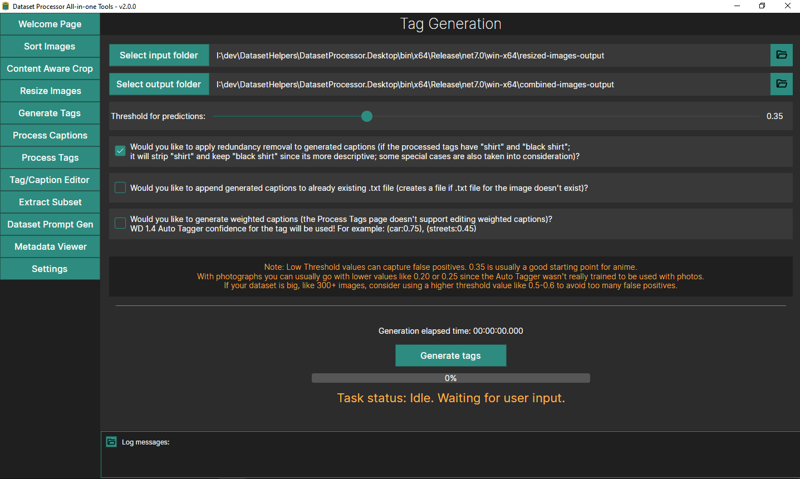Screen dimensions: 800x479
Task: Open Content Aware Crop page
Action: [50, 68]
